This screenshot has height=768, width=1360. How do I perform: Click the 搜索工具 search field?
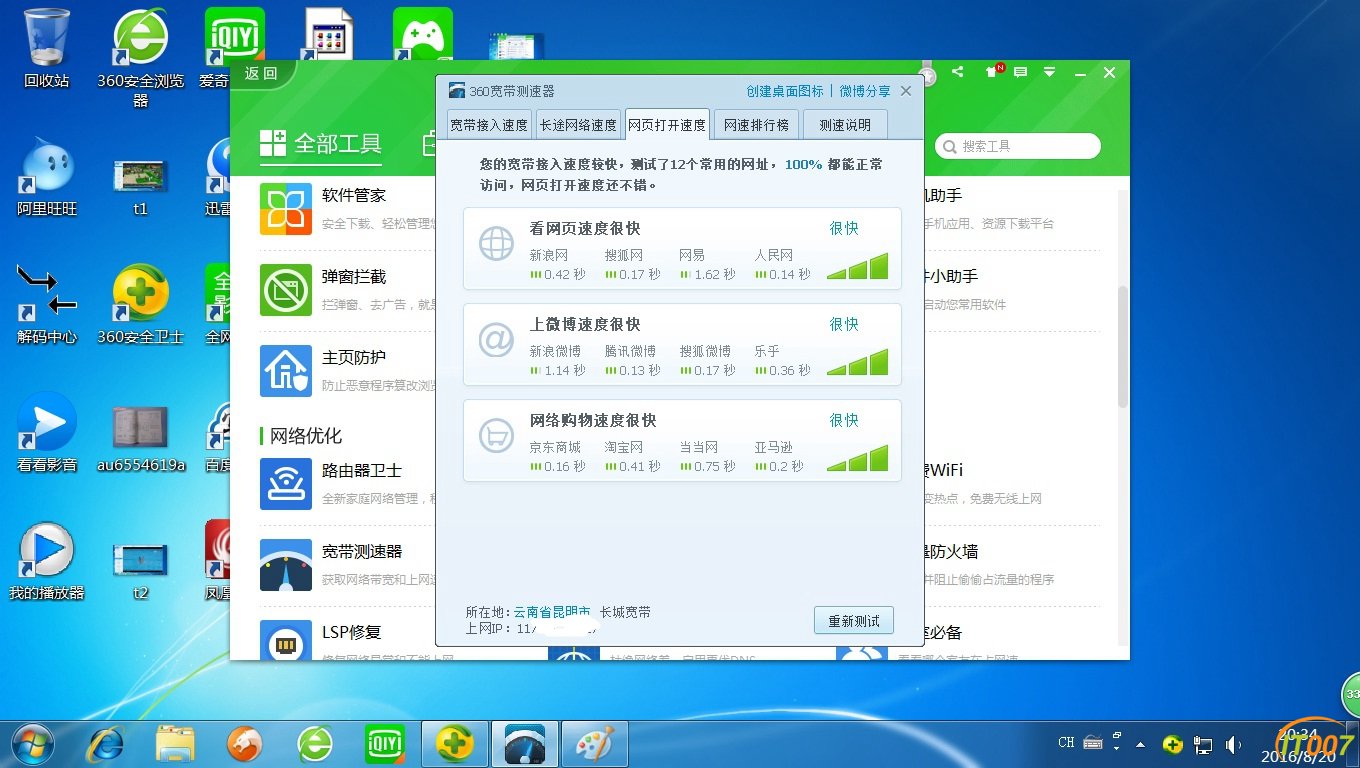(1018, 146)
